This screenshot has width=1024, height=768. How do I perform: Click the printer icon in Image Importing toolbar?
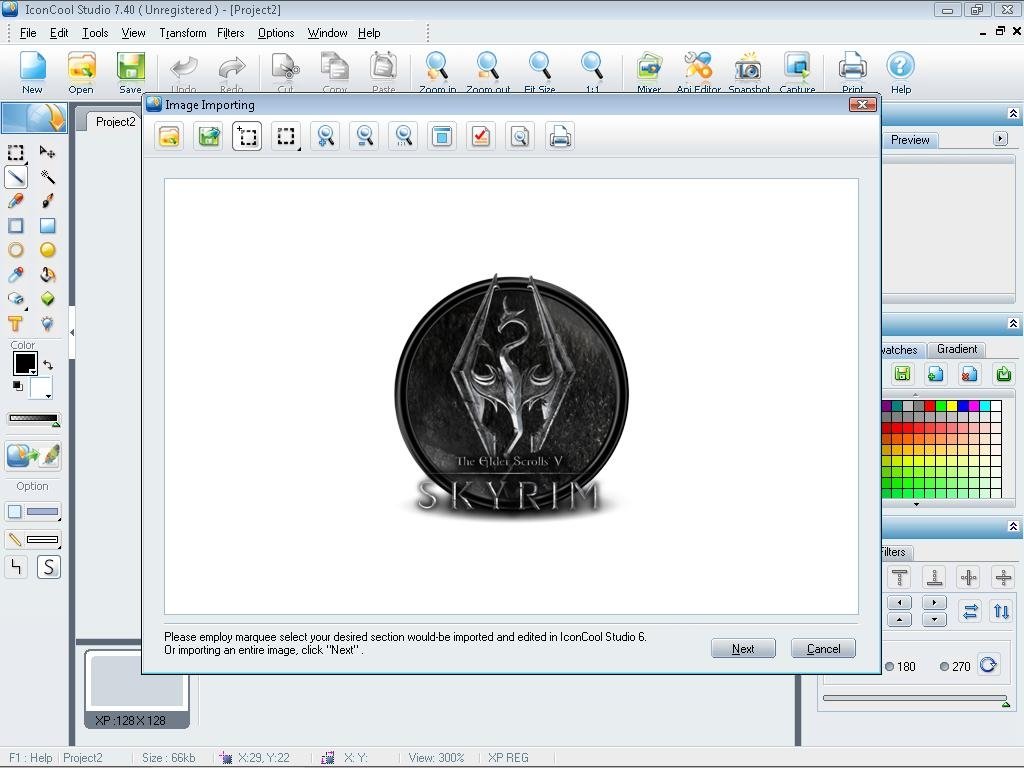pos(560,136)
